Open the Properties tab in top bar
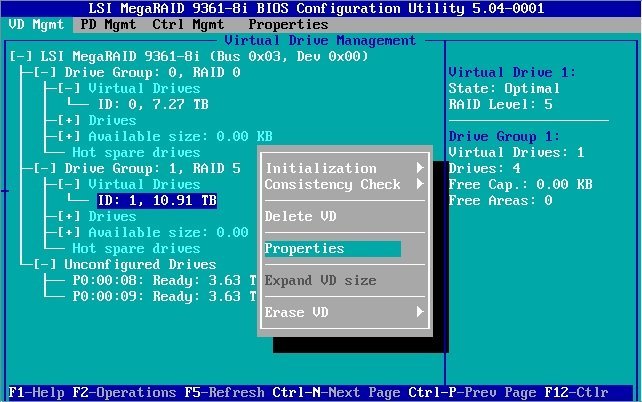The height and width of the screenshot is (402, 642). tap(288, 25)
